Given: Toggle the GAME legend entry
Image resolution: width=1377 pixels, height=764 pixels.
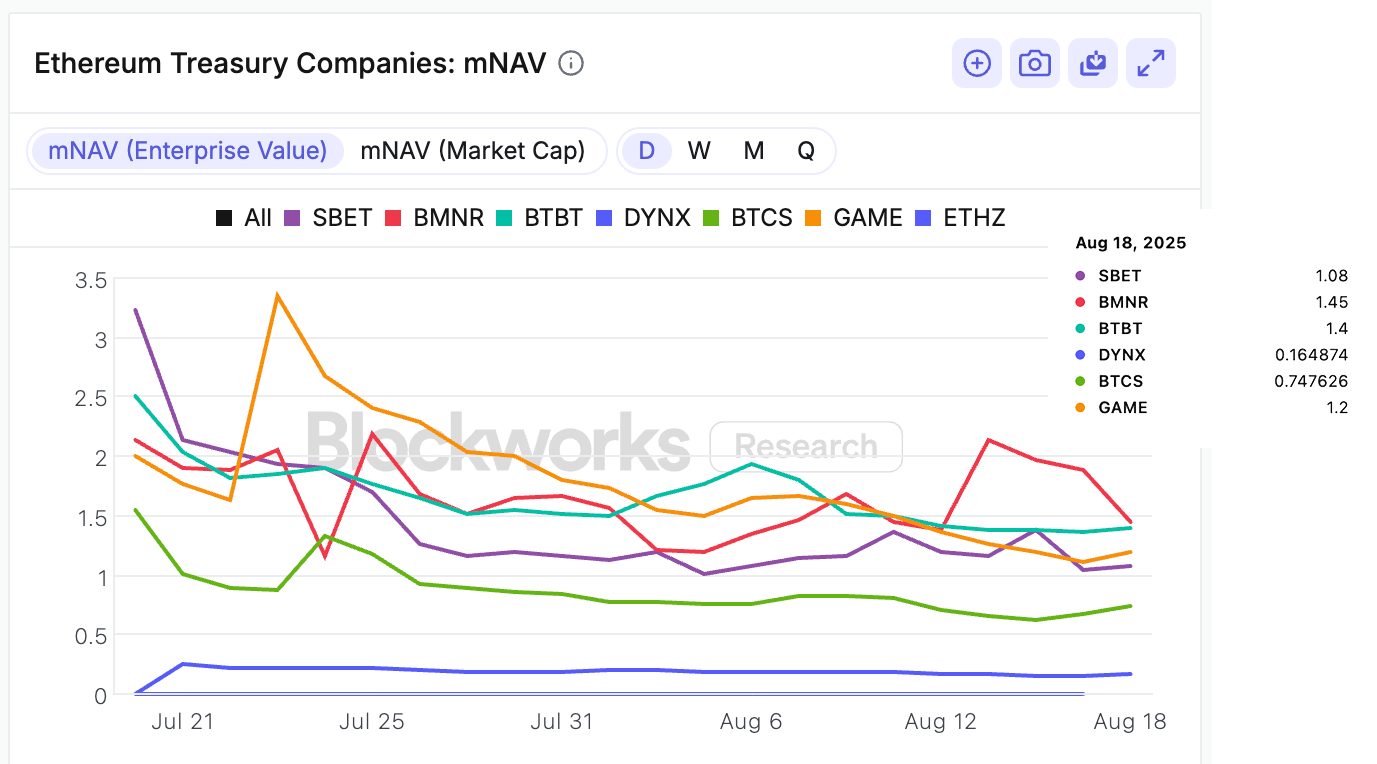Looking at the screenshot, I should [855, 218].
